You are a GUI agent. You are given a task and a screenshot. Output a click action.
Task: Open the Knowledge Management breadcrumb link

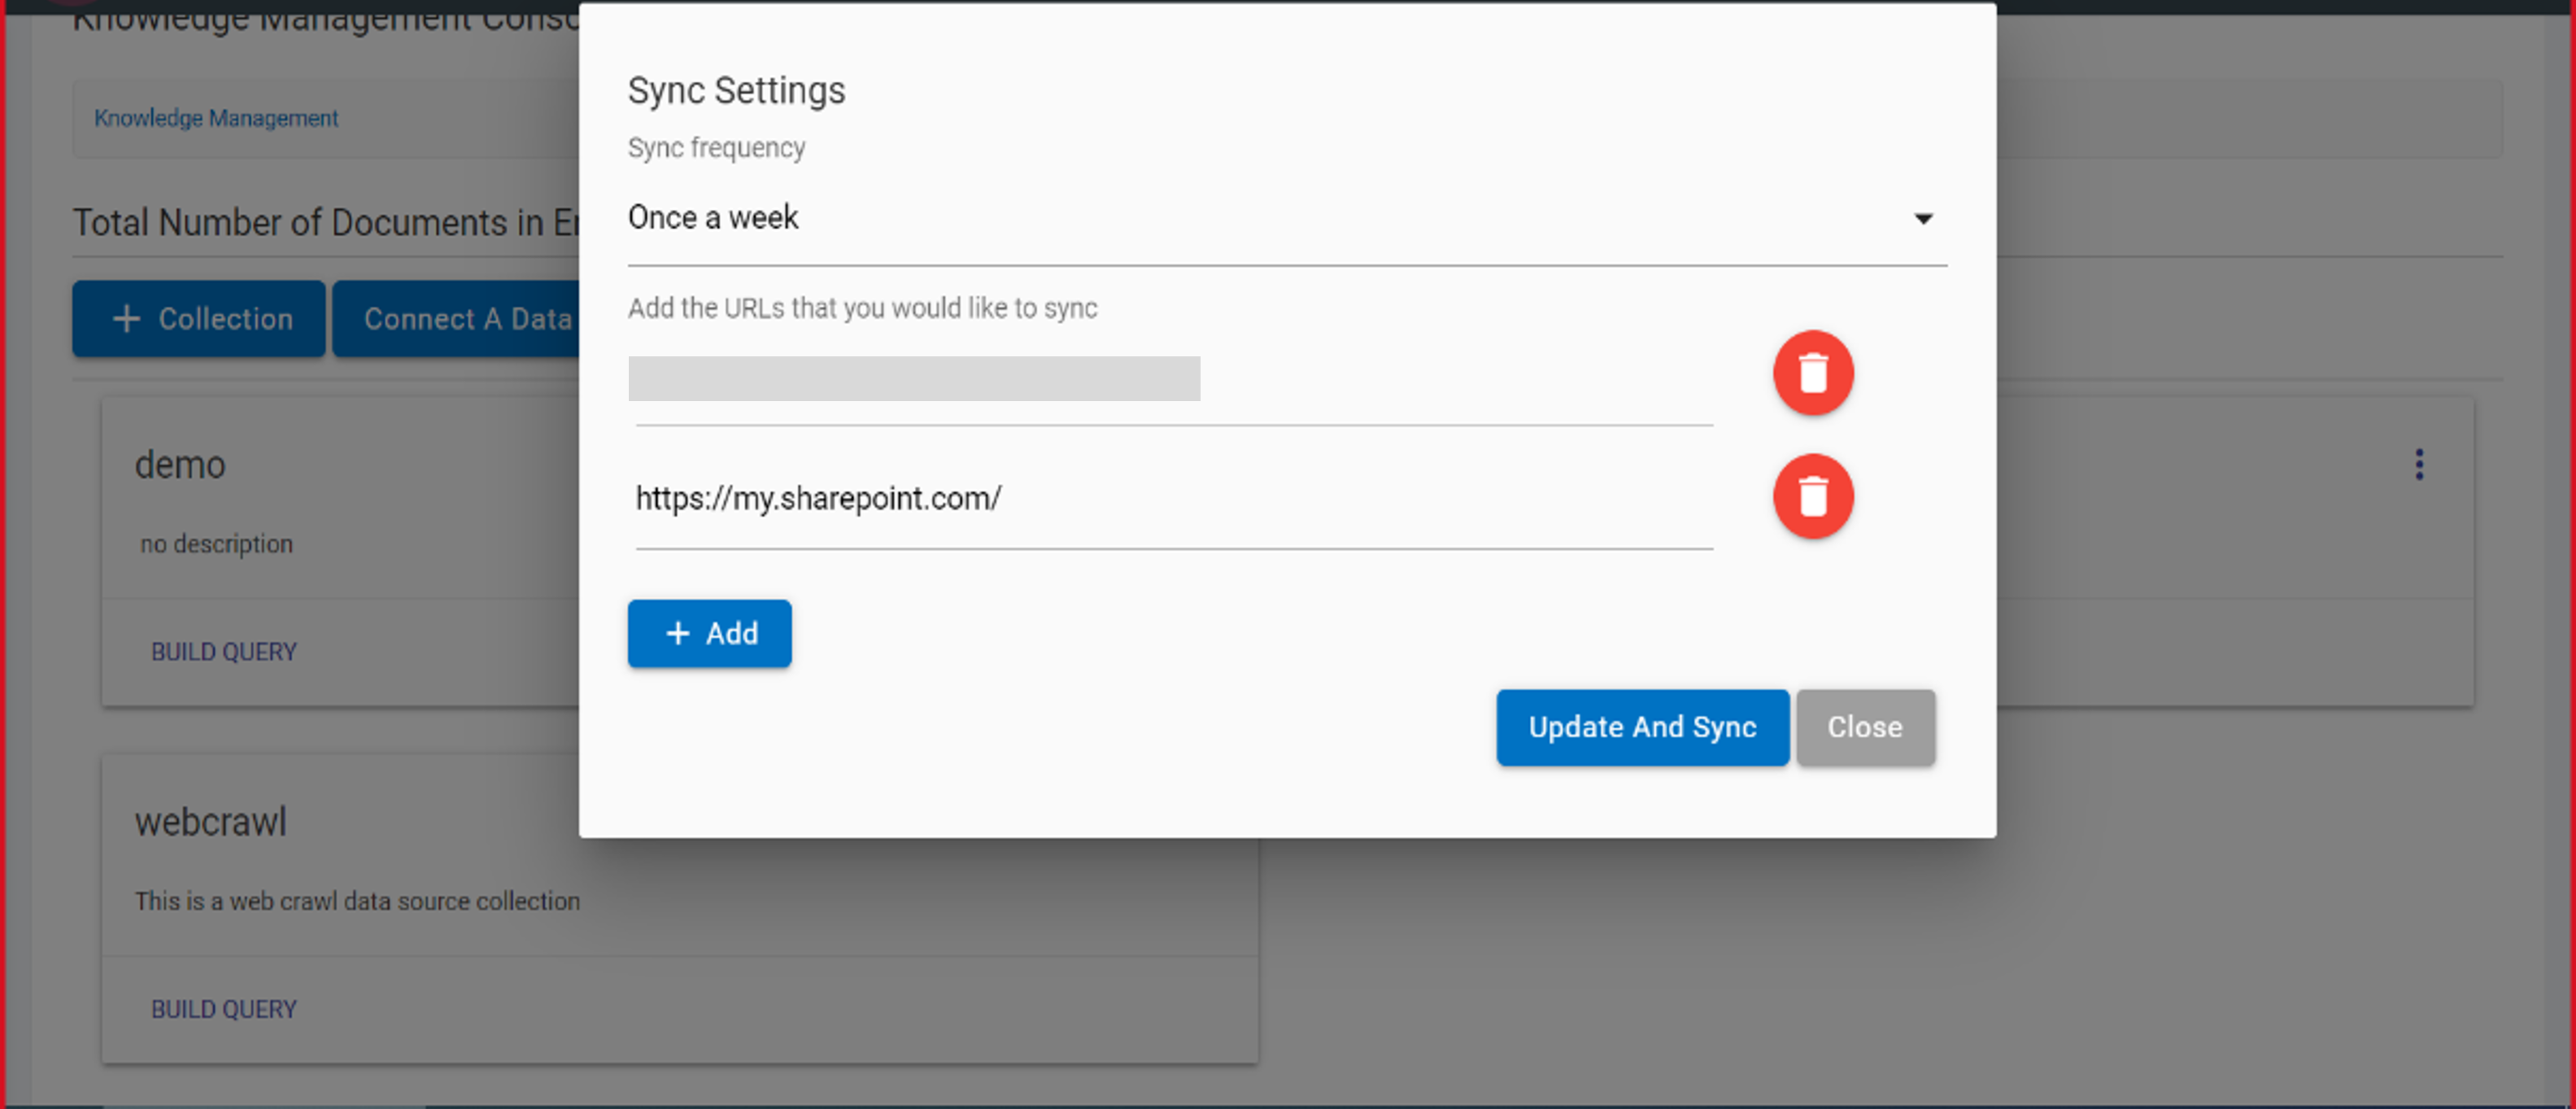click(x=216, y=118)
